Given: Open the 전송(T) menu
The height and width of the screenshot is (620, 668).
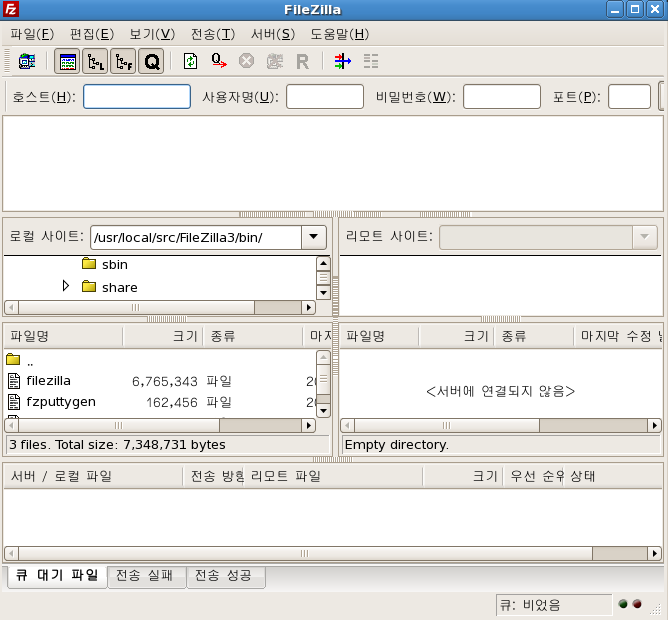Looking at the screenshot, I should click(x=213, y=34).
